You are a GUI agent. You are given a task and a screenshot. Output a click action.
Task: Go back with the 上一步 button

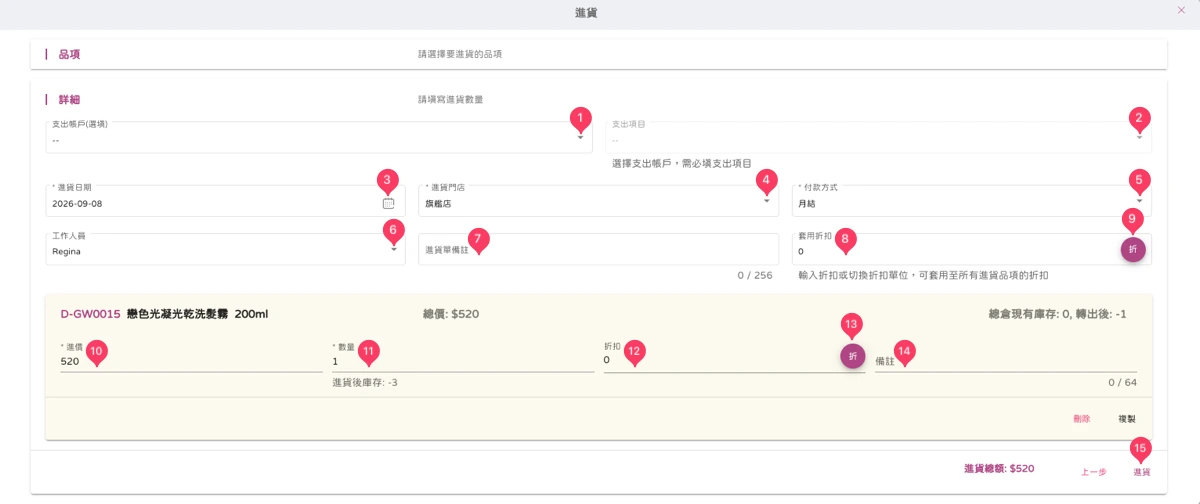tap(1093, 471)
